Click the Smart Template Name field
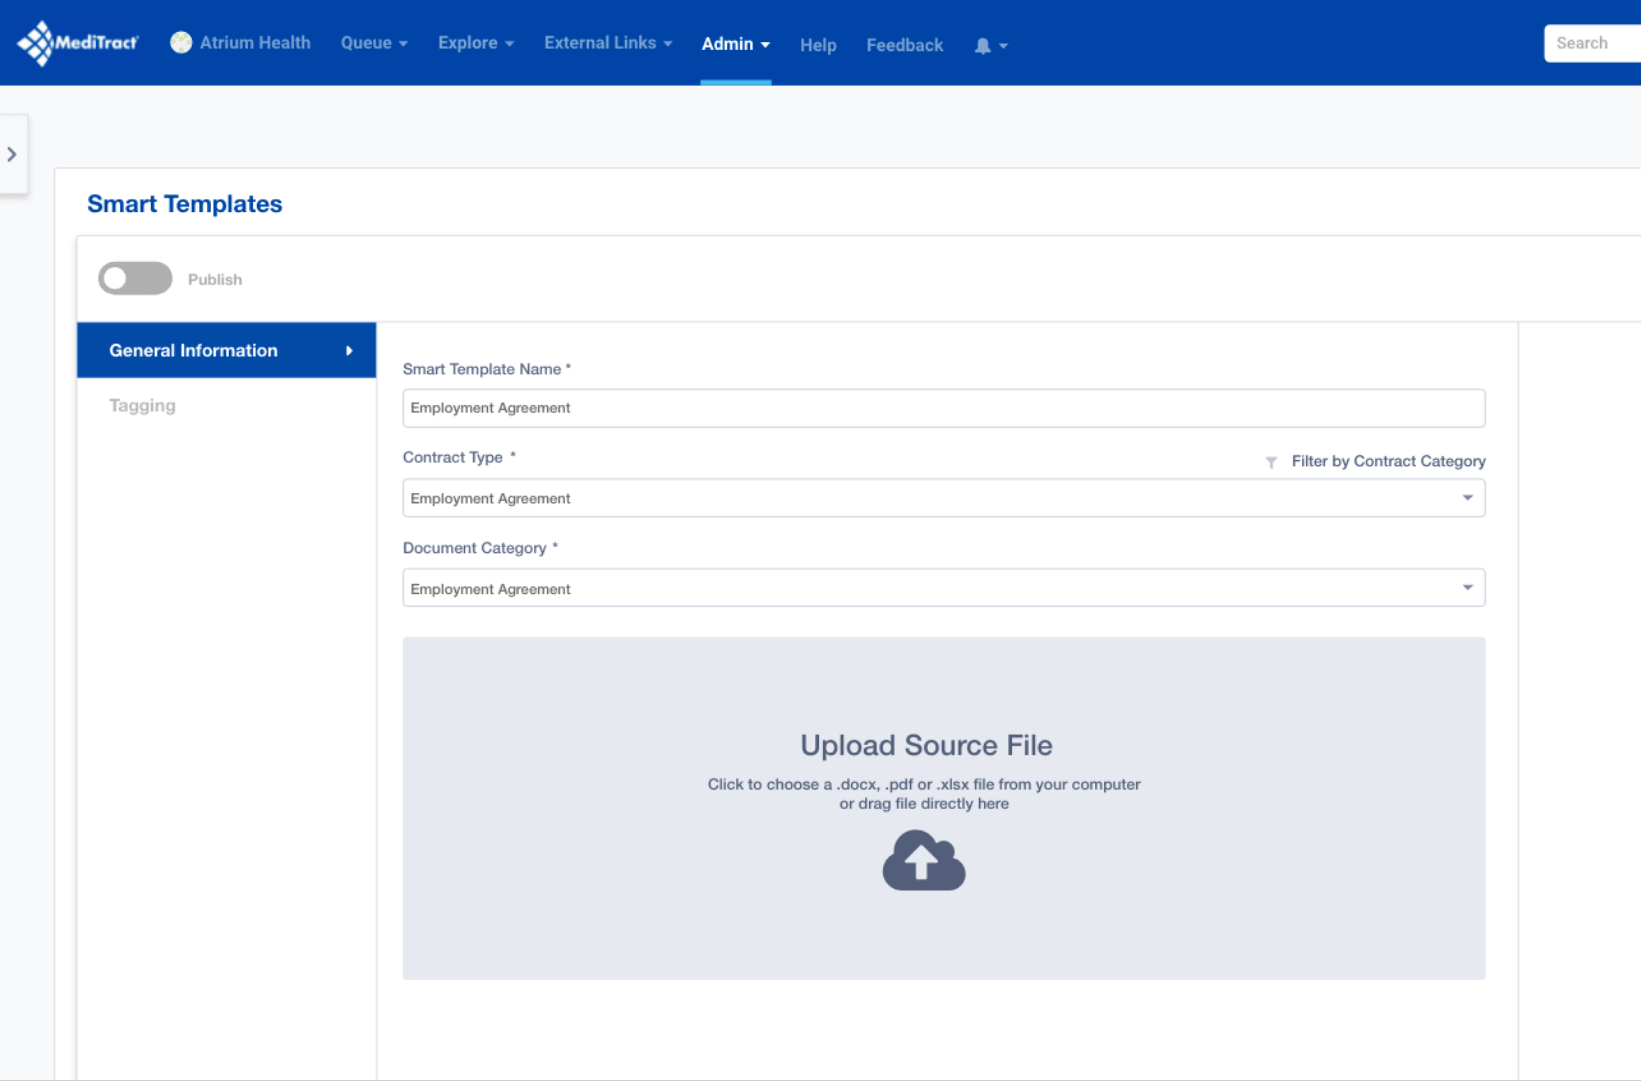Screen dimensions: 1641x1081 (943, 408)
